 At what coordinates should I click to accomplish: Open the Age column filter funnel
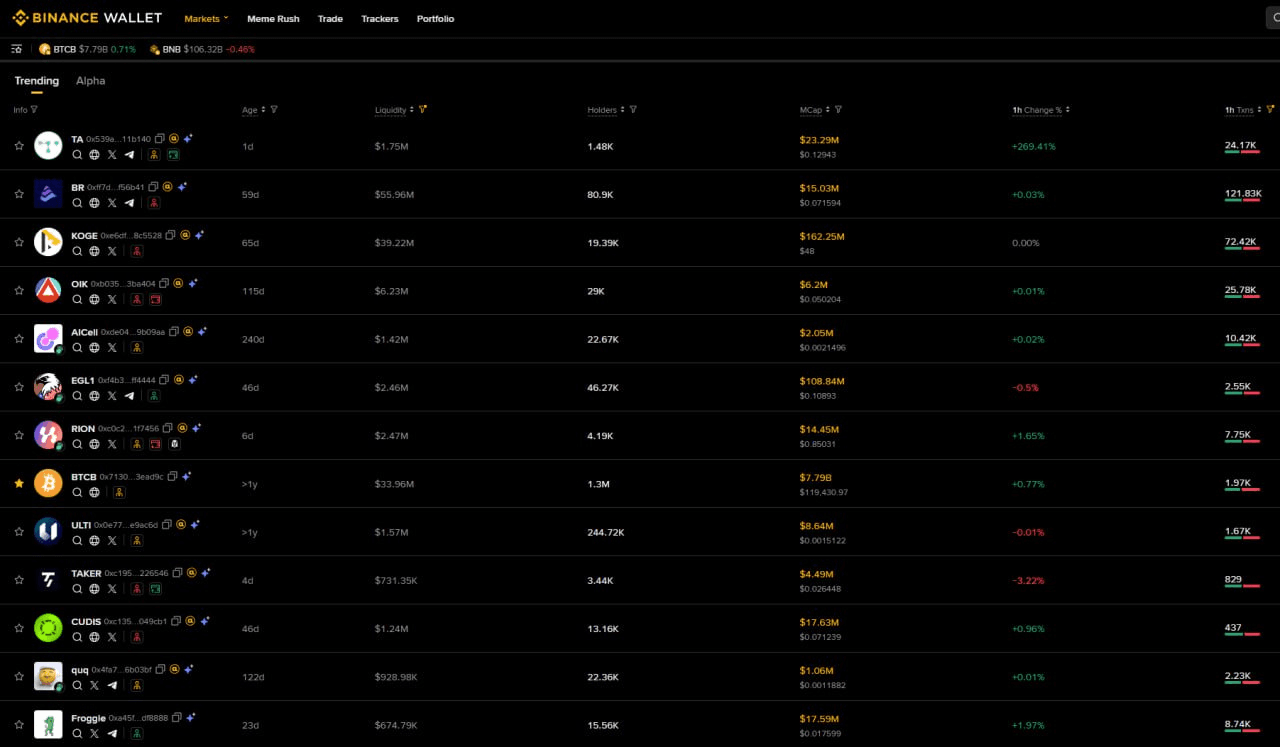274,110
